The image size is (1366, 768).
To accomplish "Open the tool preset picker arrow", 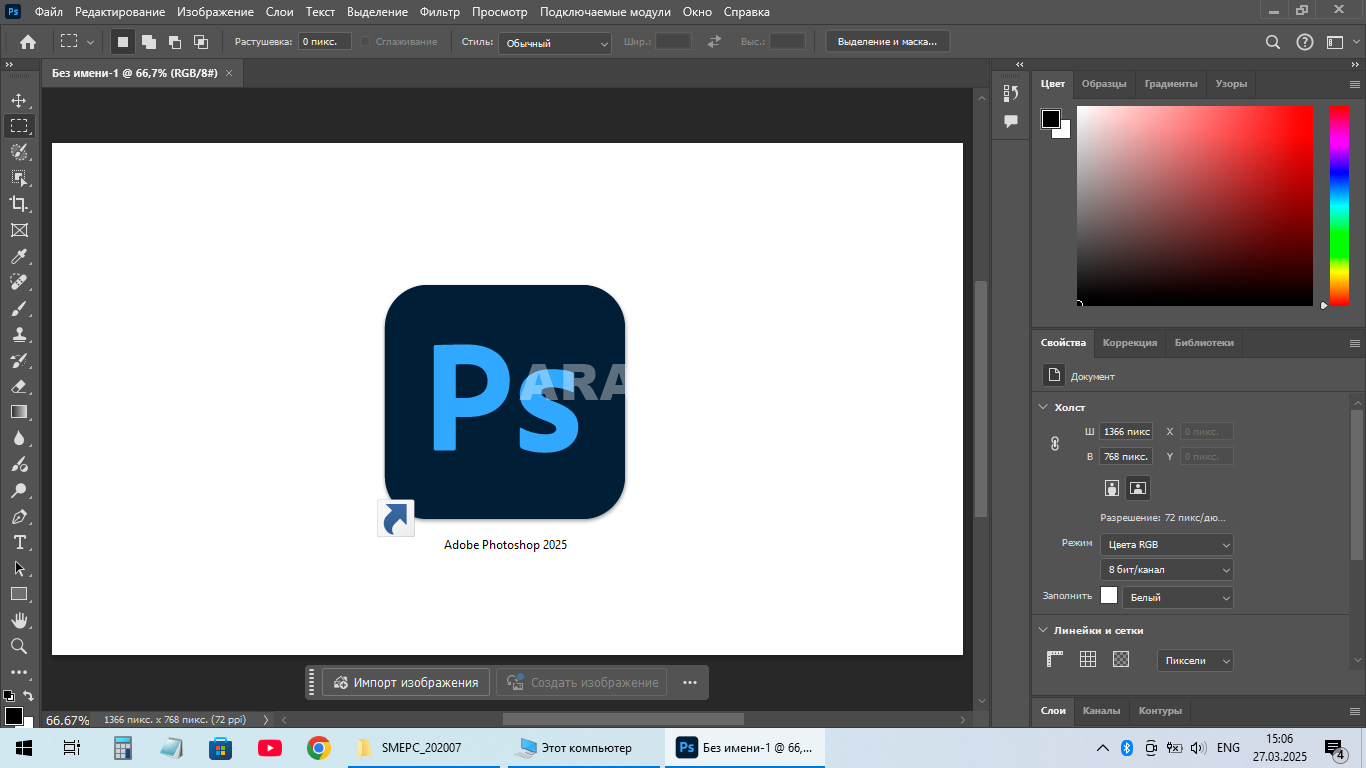I will coord(91,42).
